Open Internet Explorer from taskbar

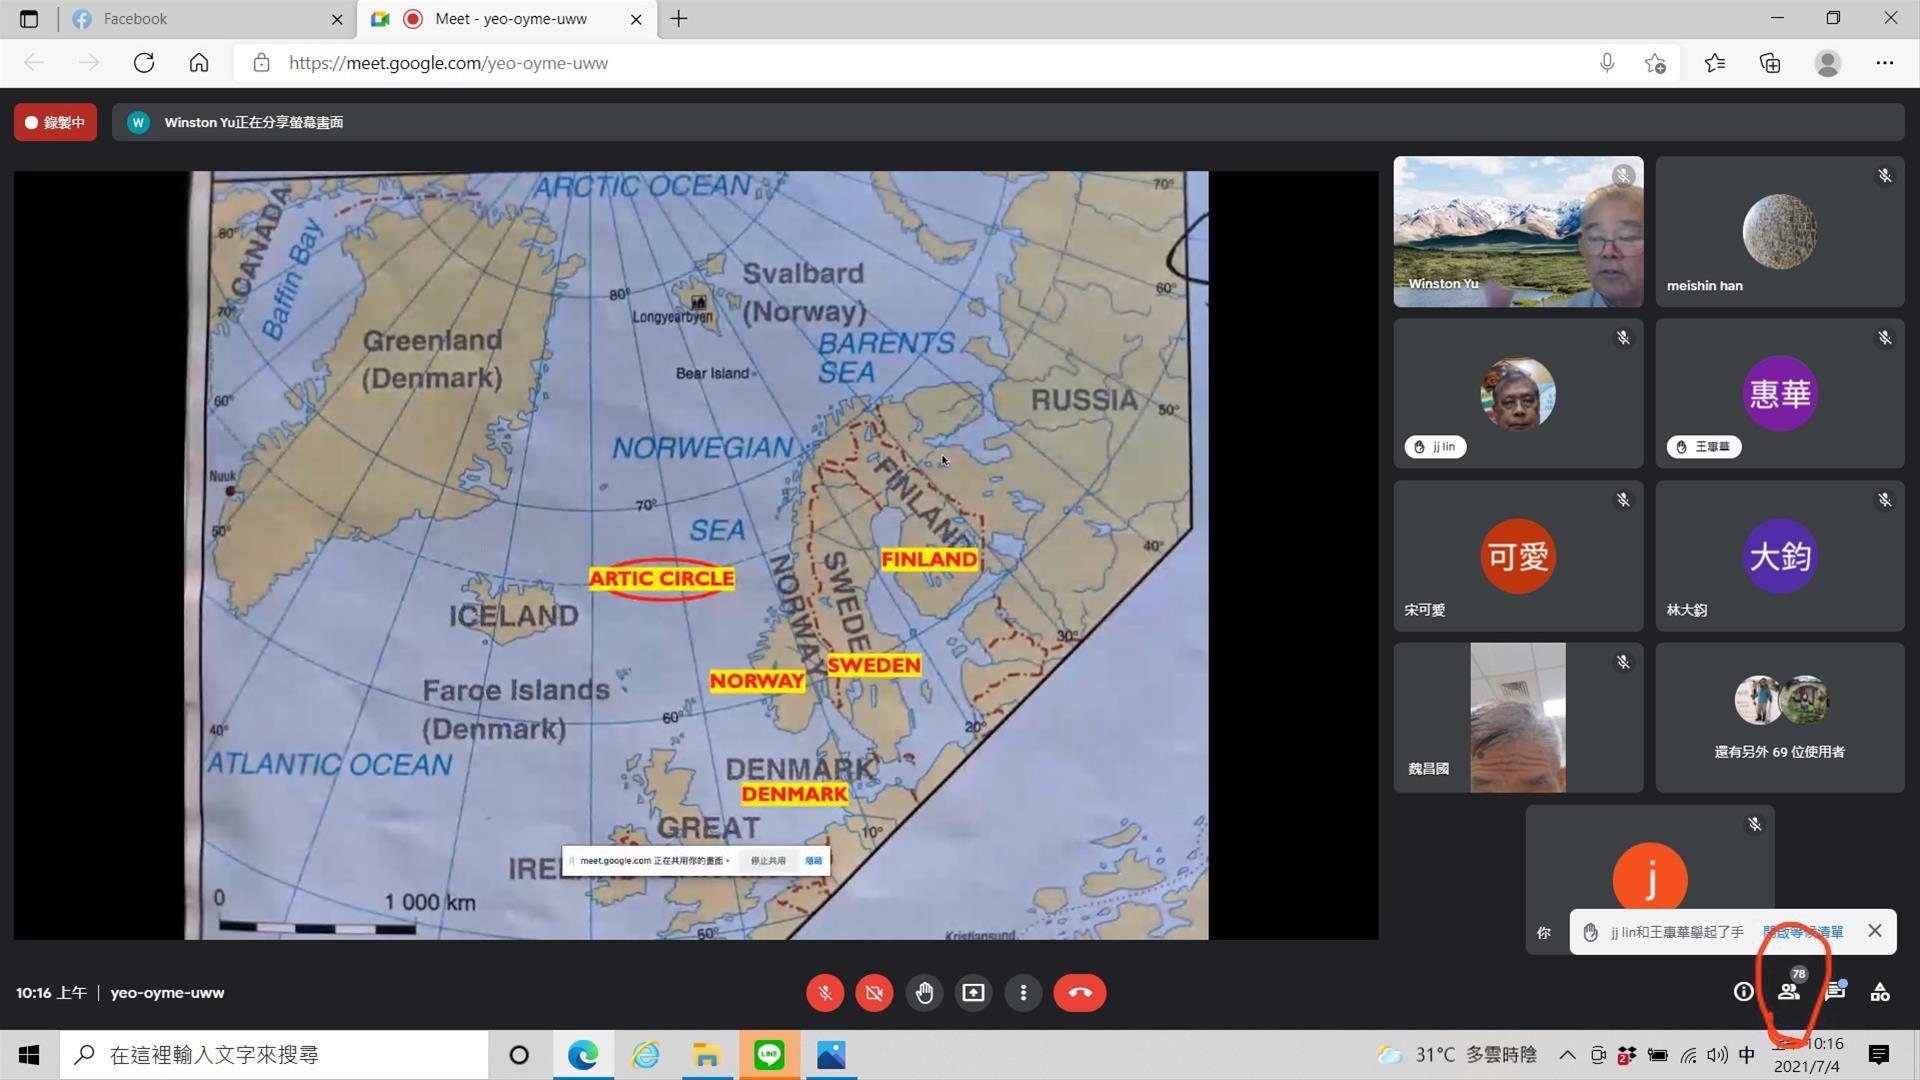tap(645, 1055)
